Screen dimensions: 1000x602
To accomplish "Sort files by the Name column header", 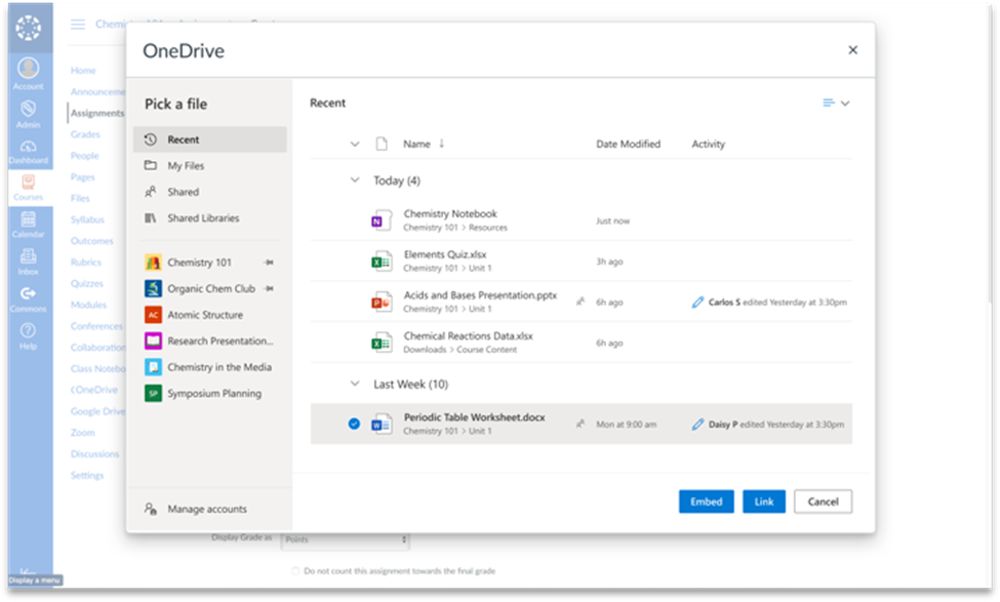I will pos(416,144).
